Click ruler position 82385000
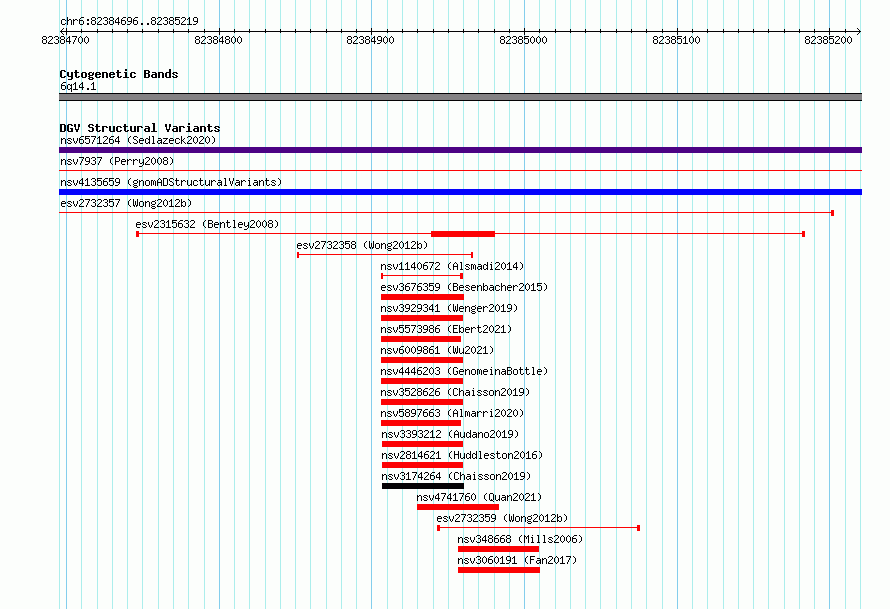890x609 pixels. click(x=523, y=40)
